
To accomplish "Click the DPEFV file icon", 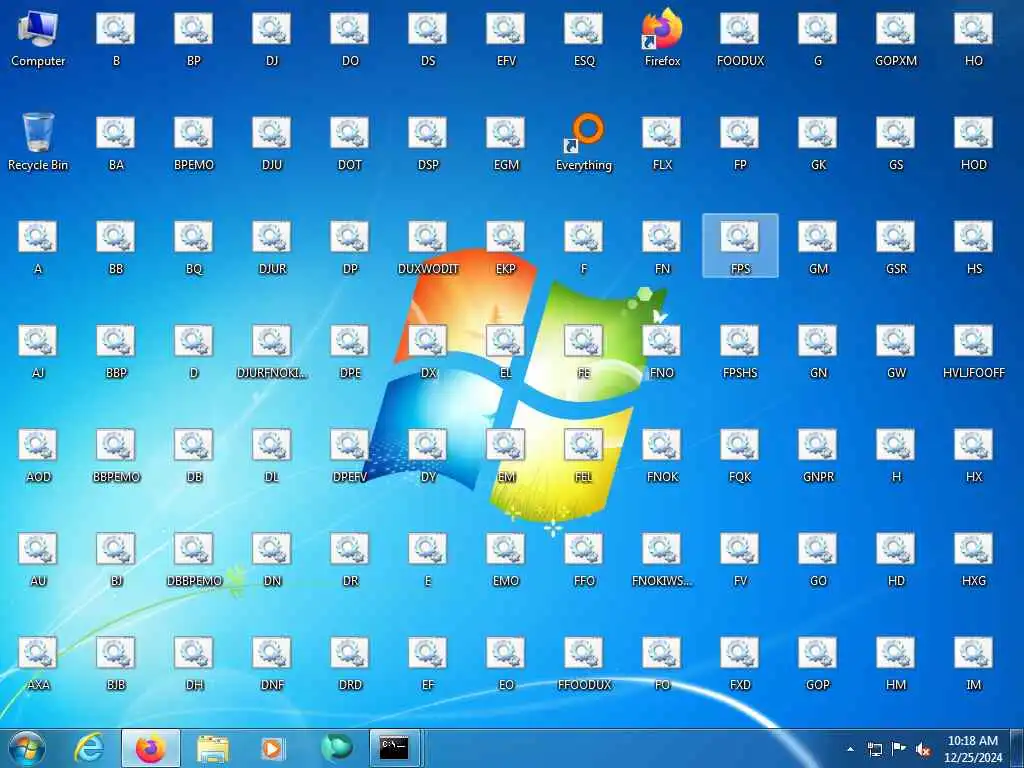I will tap(350, 455).
